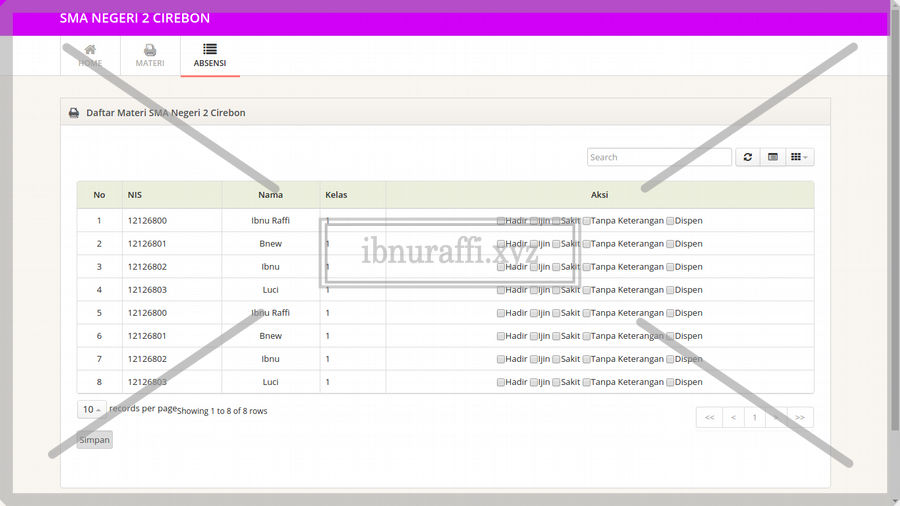The height and width of the screenshot is (506, 900).
Task: Go to first page with << button
Action: tap(709, 417)
